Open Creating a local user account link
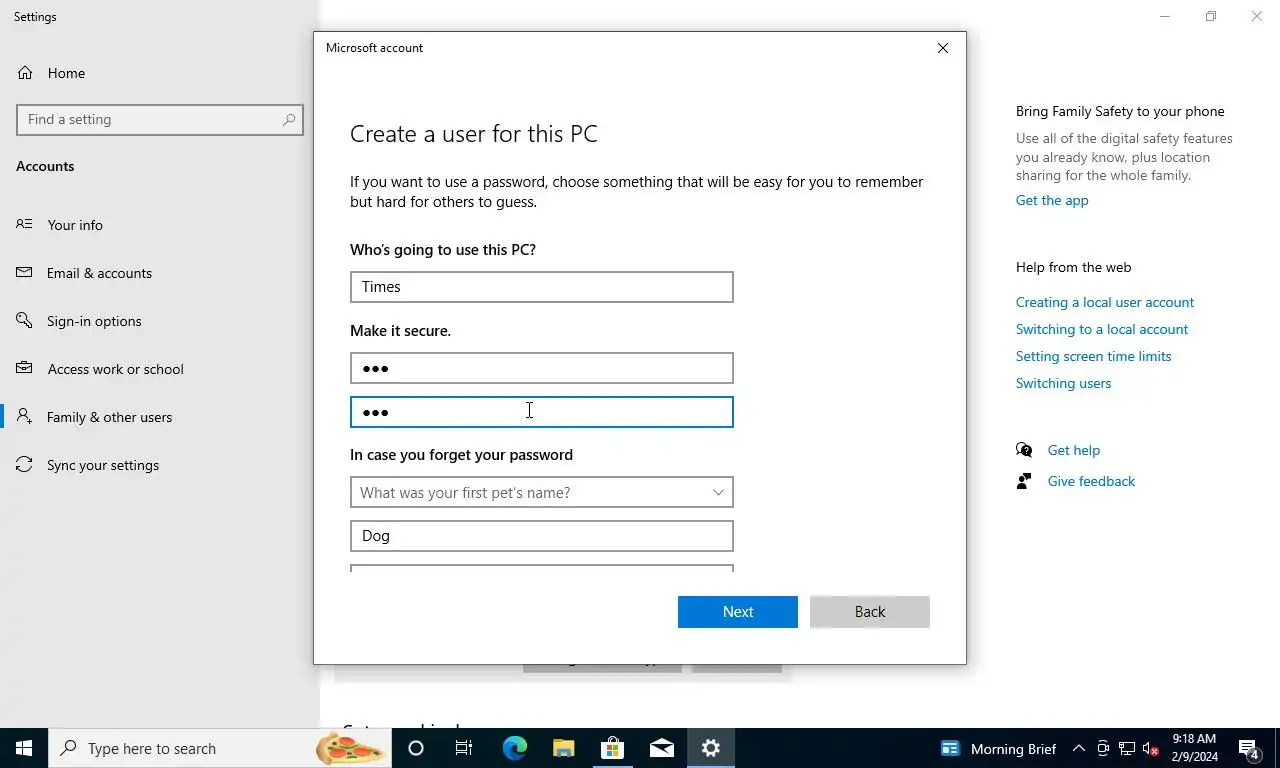The image size is (1280, 768). (x=1105, y=302)
